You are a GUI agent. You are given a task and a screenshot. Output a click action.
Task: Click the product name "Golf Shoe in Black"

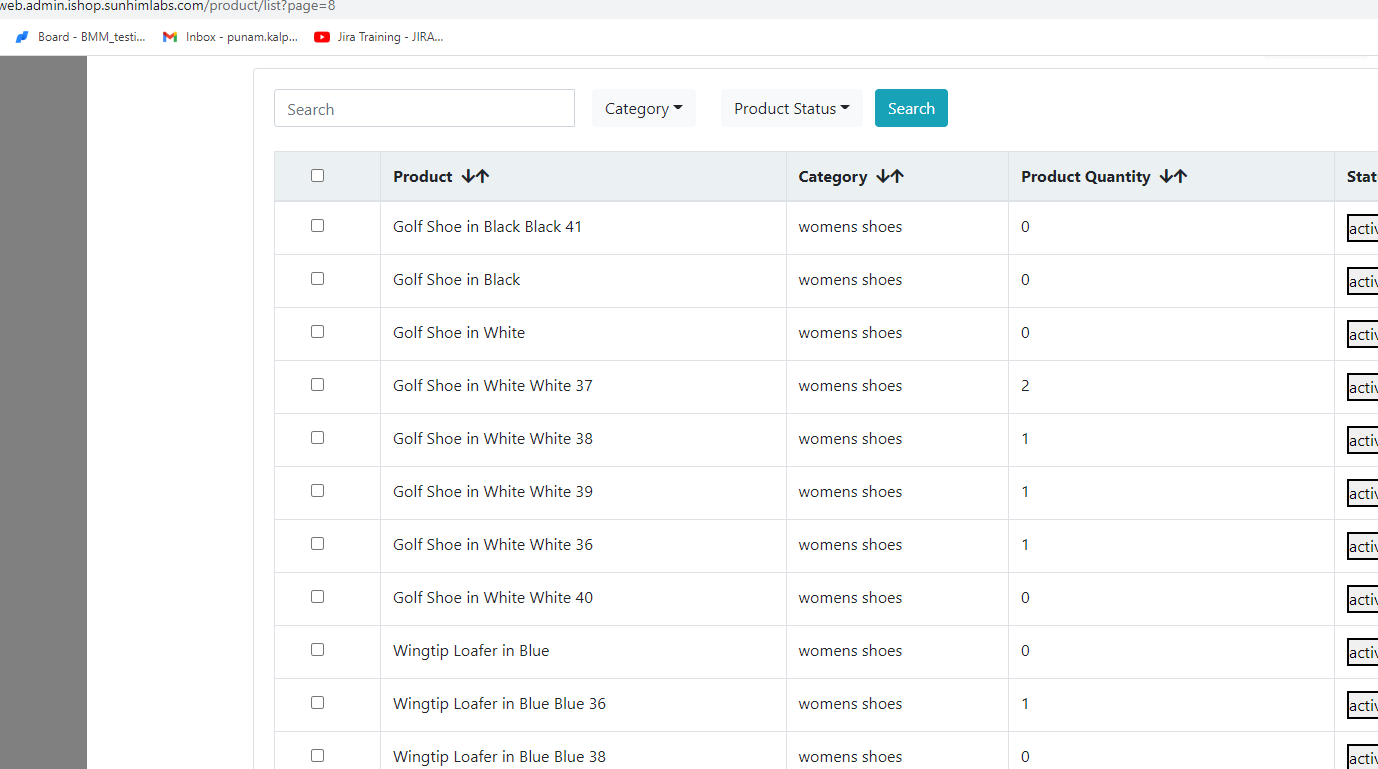tap(456, 280)
